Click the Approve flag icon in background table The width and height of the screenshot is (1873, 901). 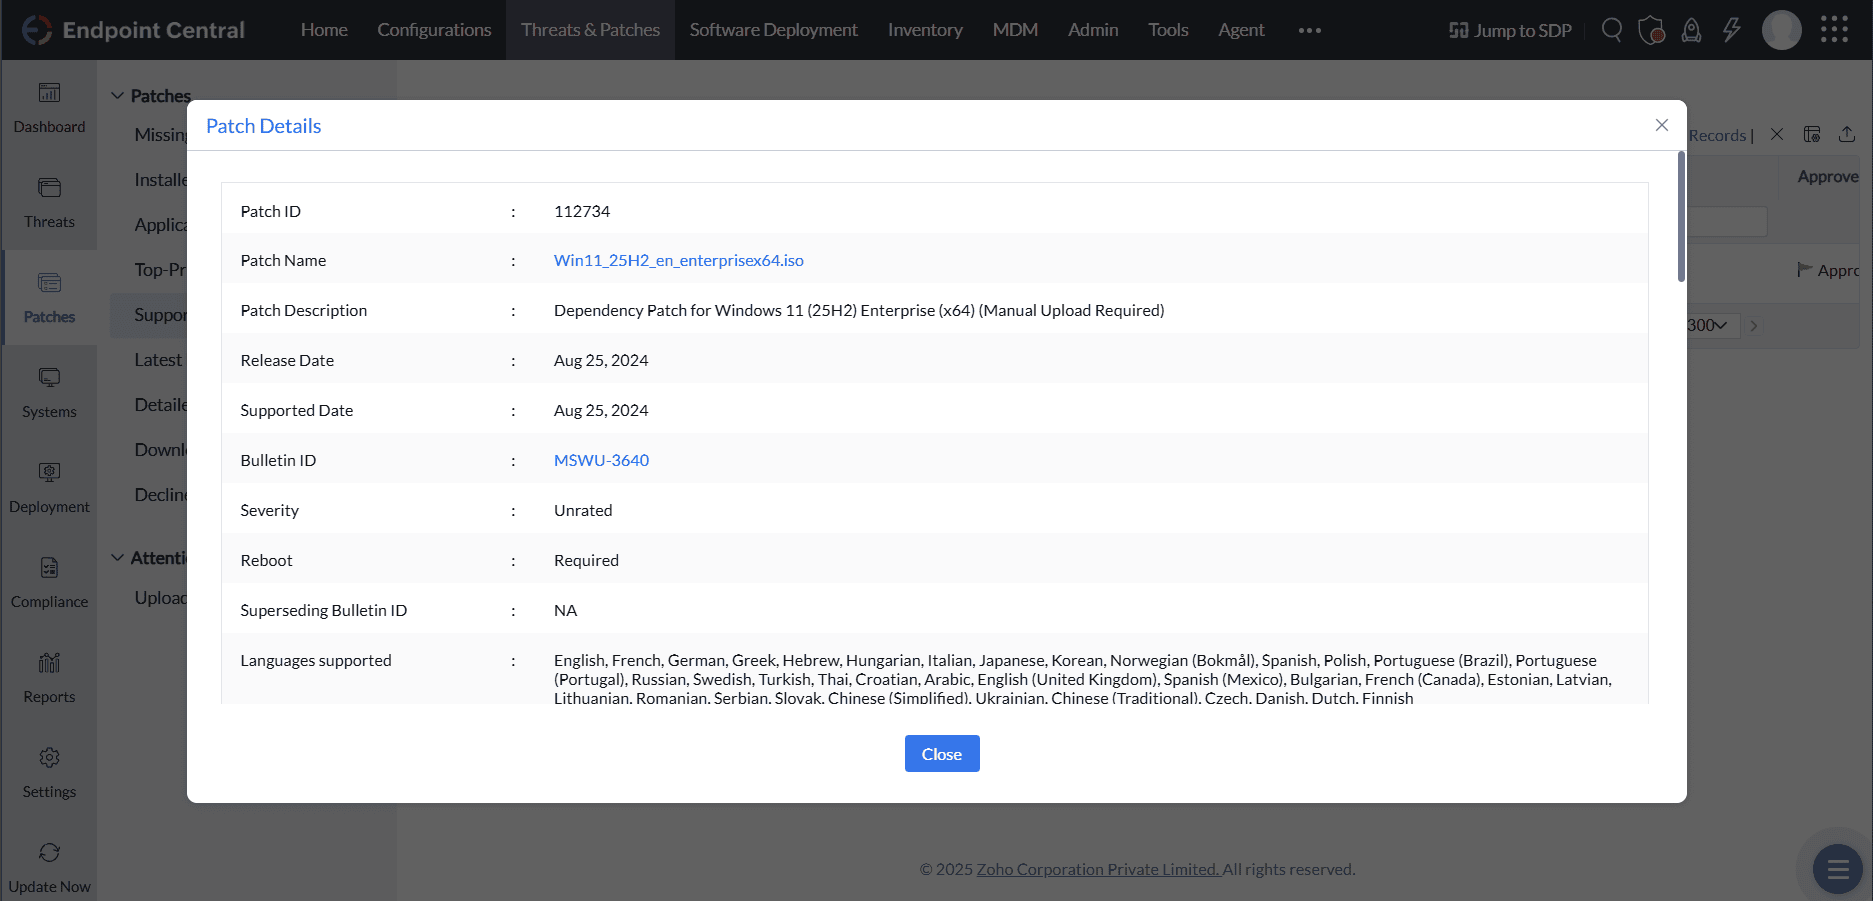coord(1804,270)
